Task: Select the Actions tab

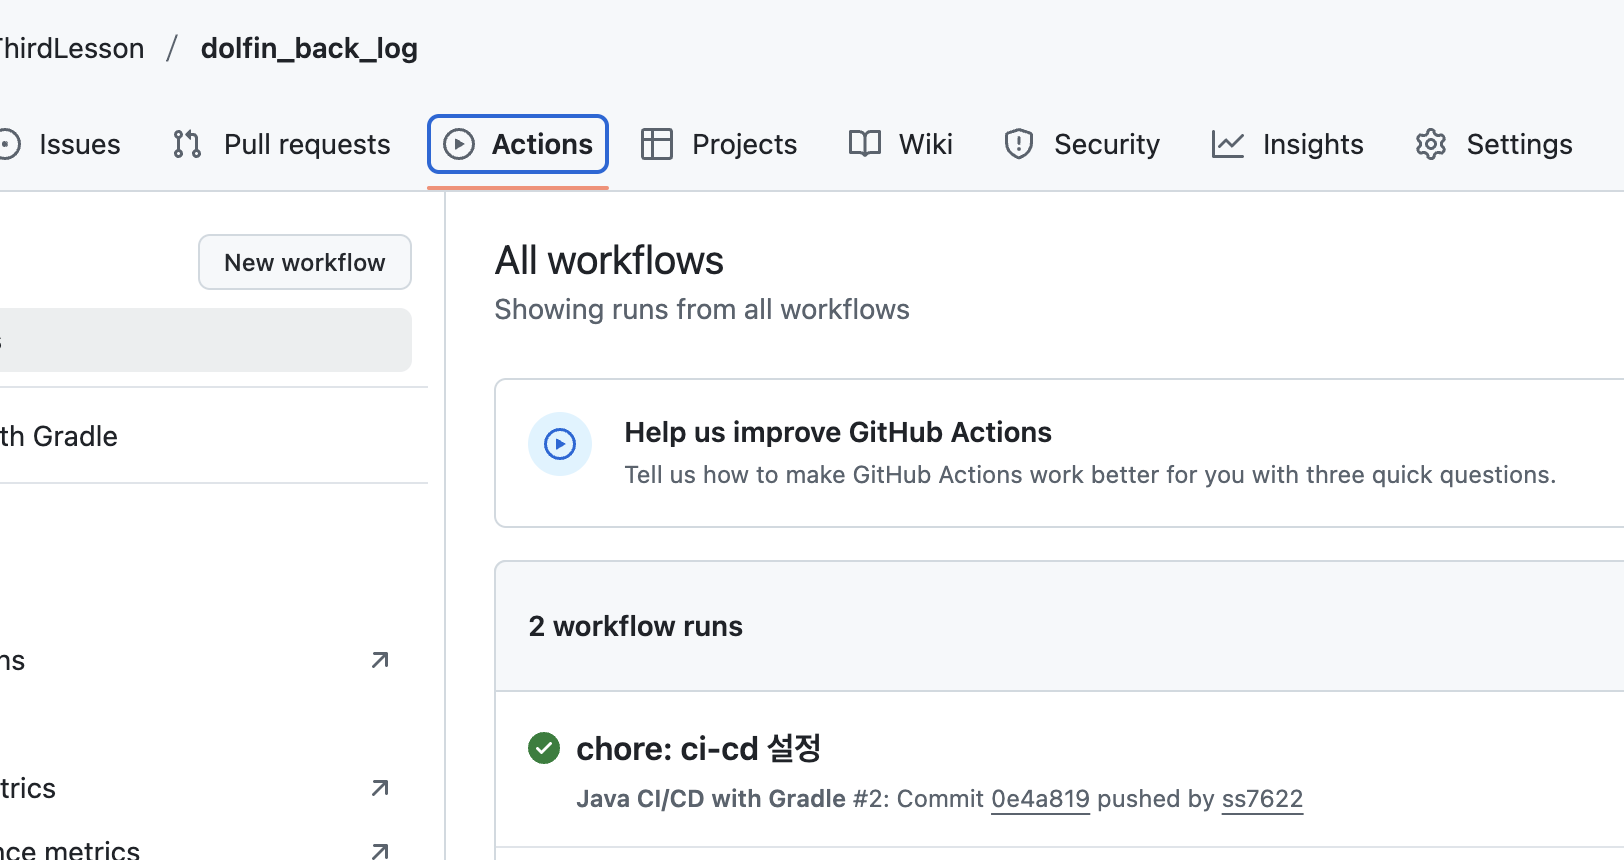Action: coord(518,144)
